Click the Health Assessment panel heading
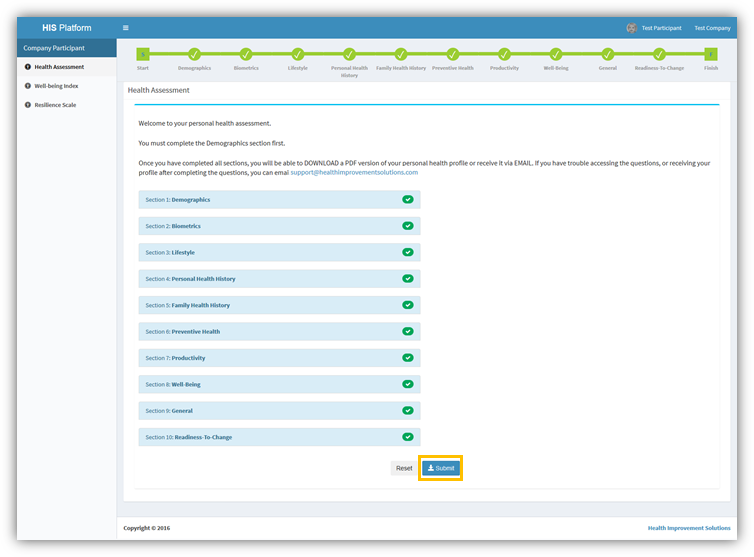 click(x=158, y=90)
